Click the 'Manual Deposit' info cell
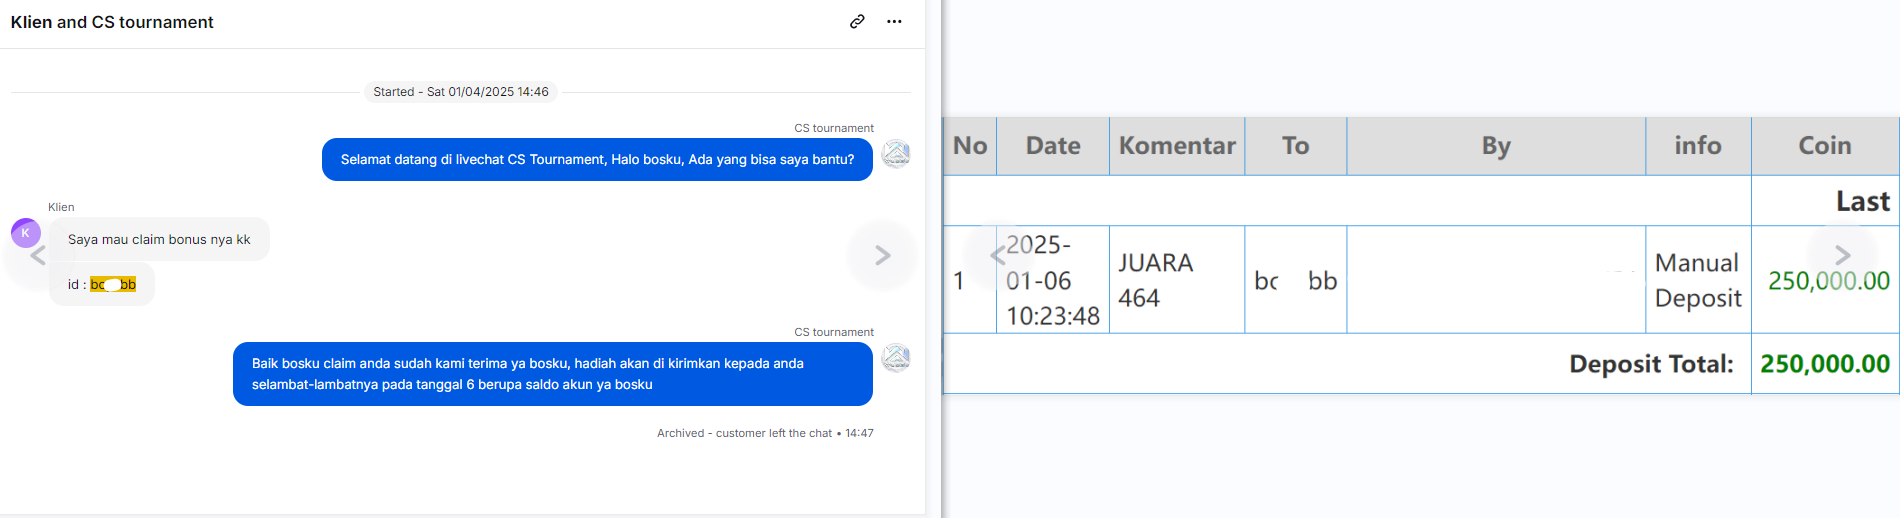 tap(1698, 280)
